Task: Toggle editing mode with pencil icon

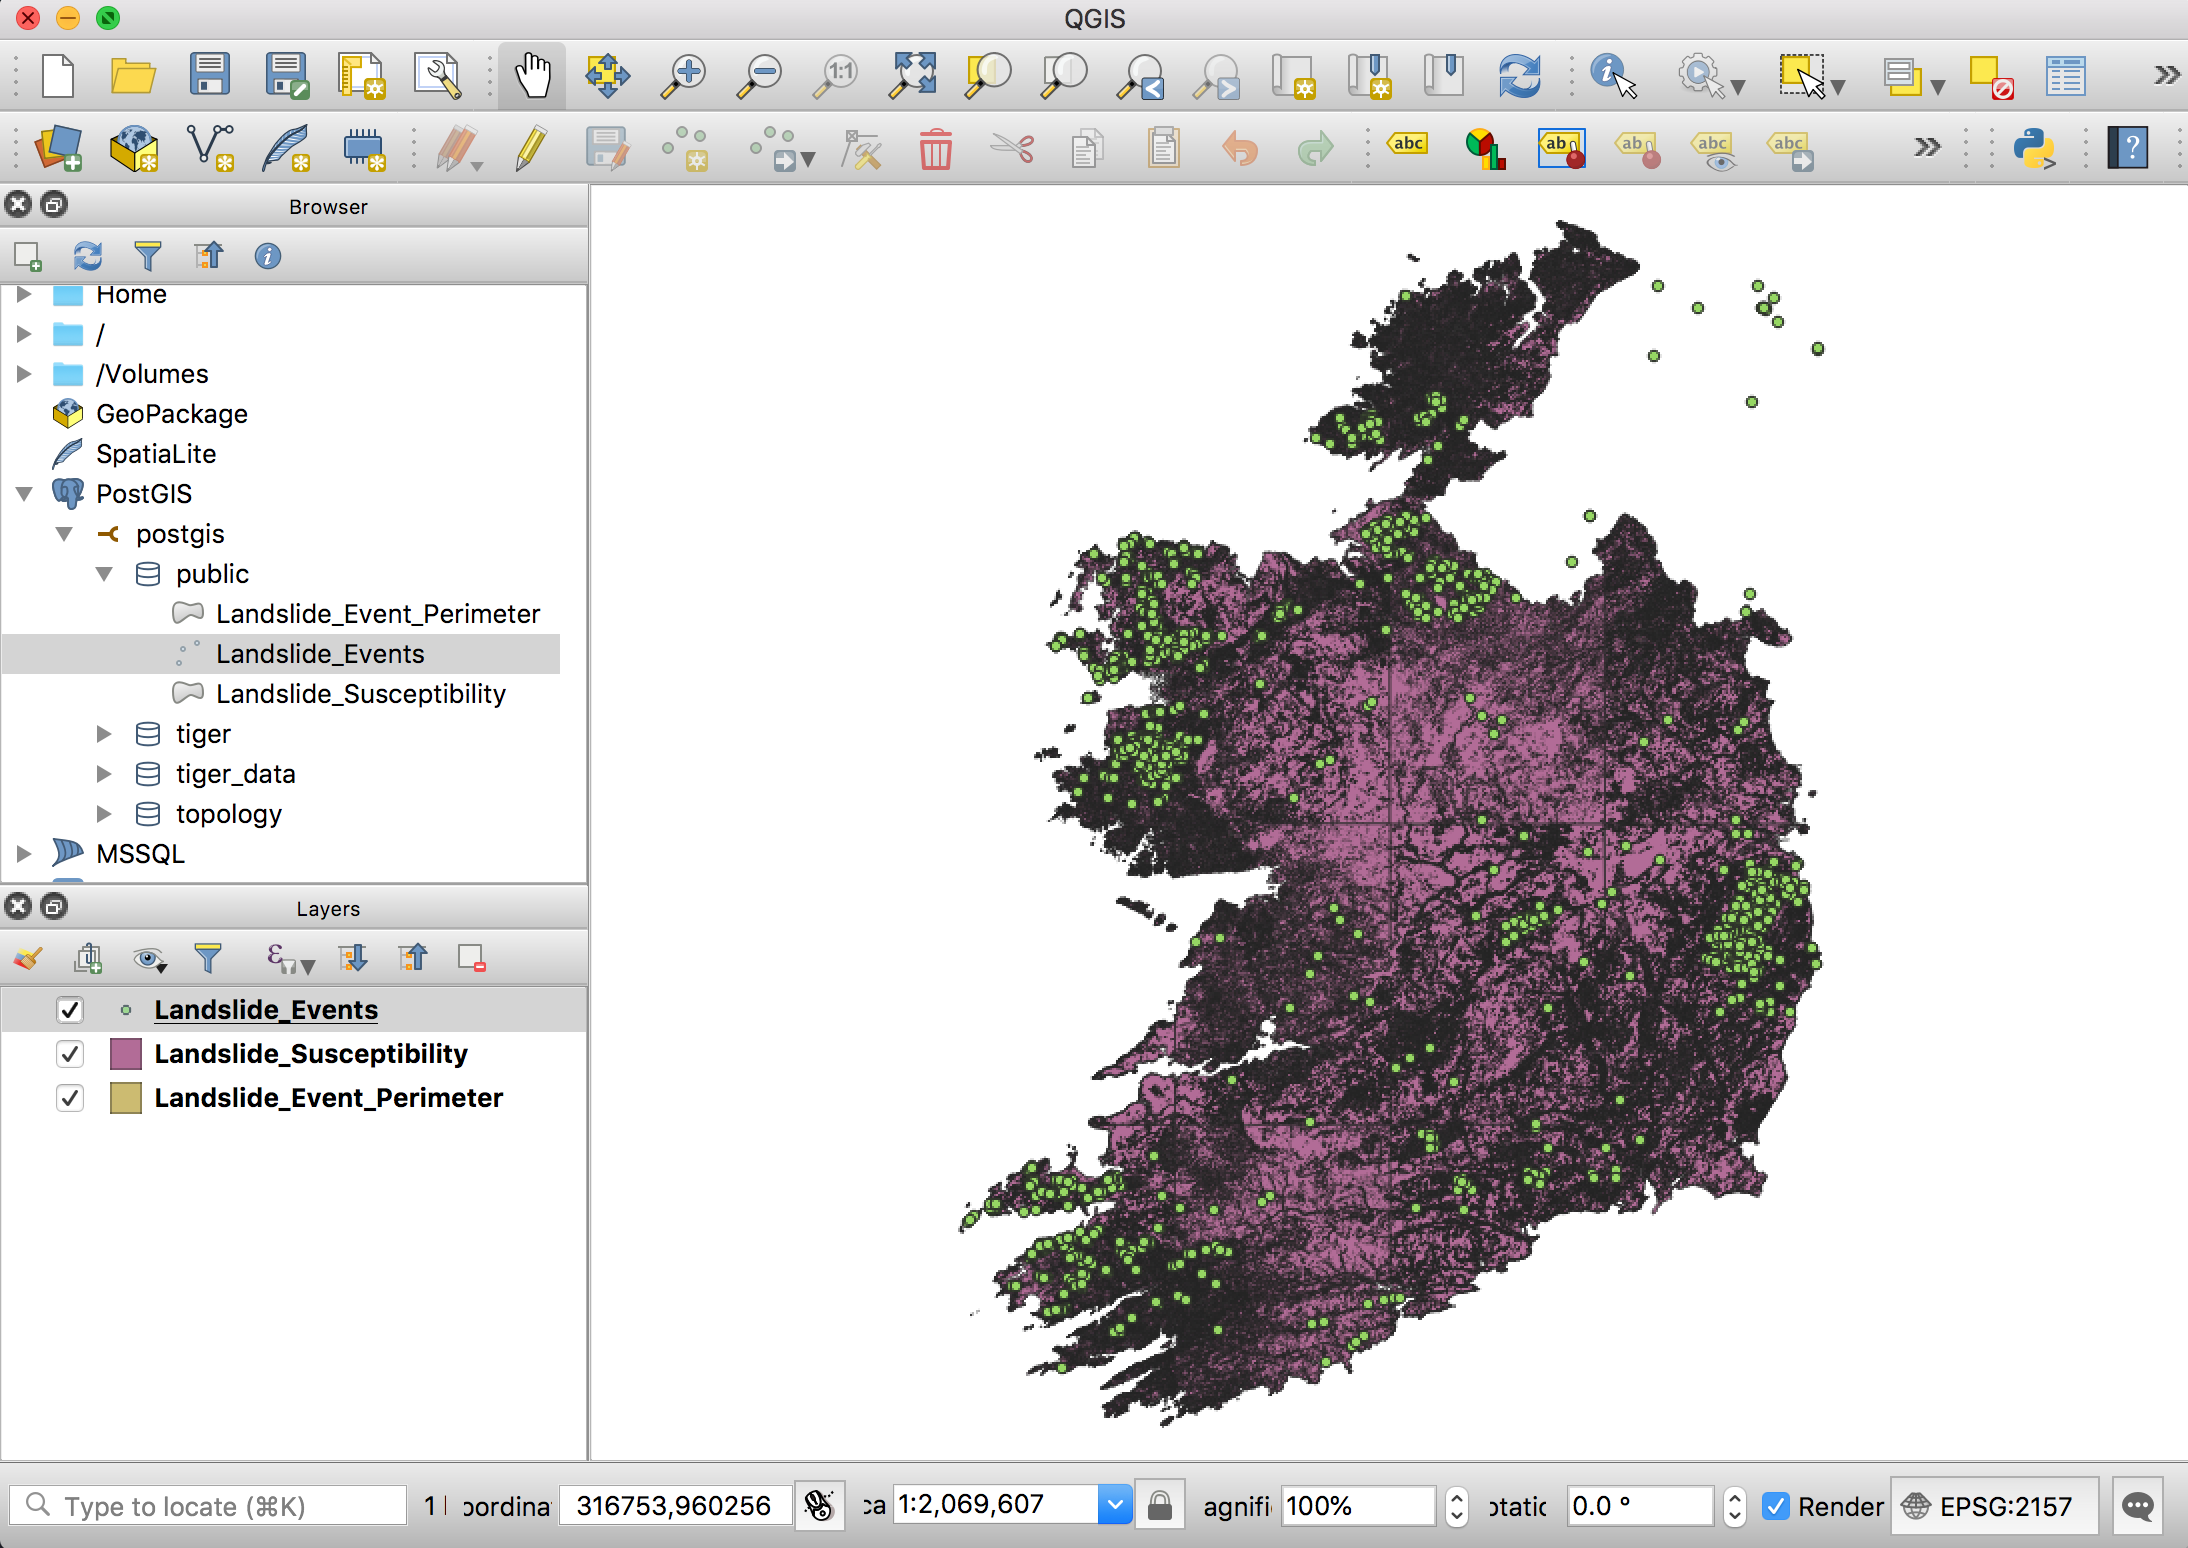Action: pos(529,148)
